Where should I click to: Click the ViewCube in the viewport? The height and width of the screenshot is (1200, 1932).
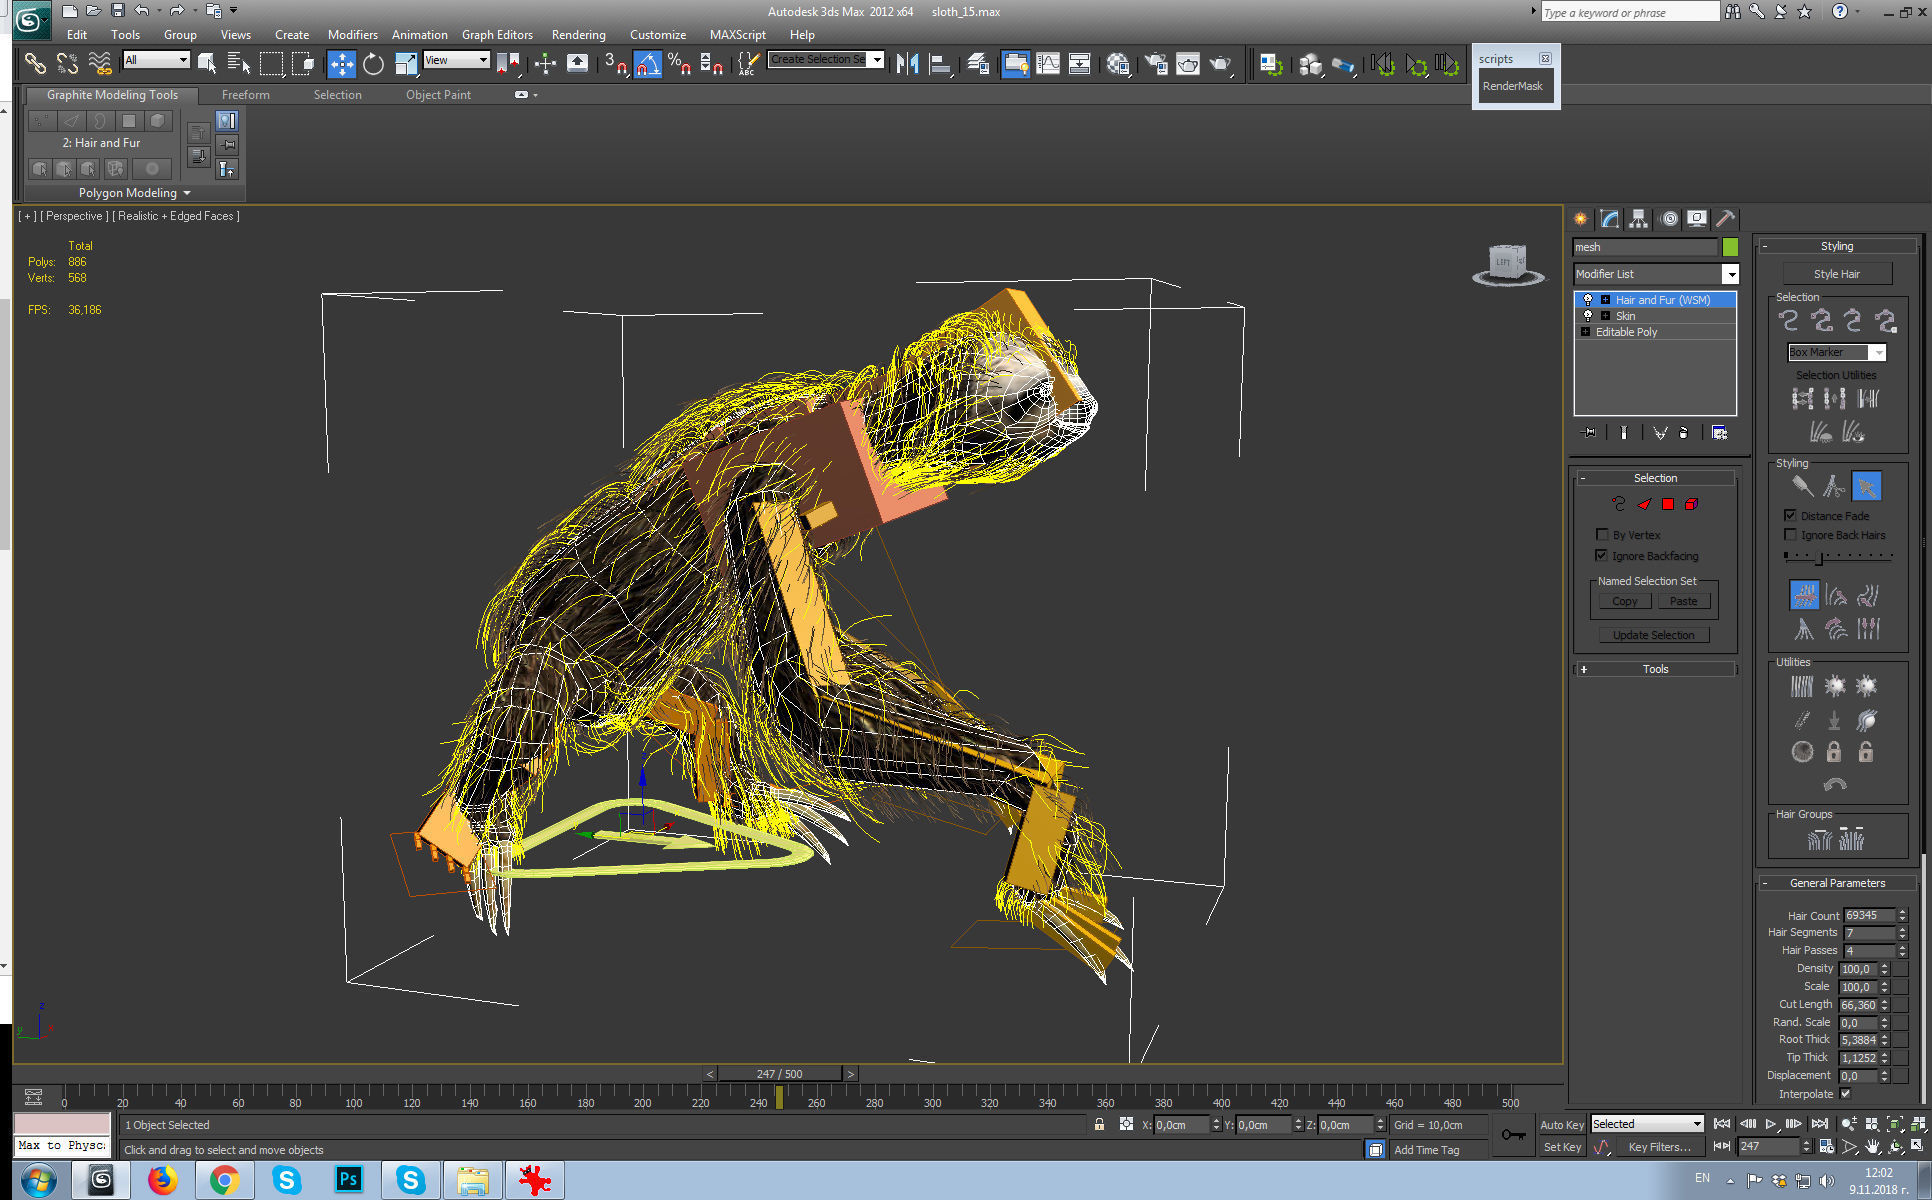(1508, 264)
